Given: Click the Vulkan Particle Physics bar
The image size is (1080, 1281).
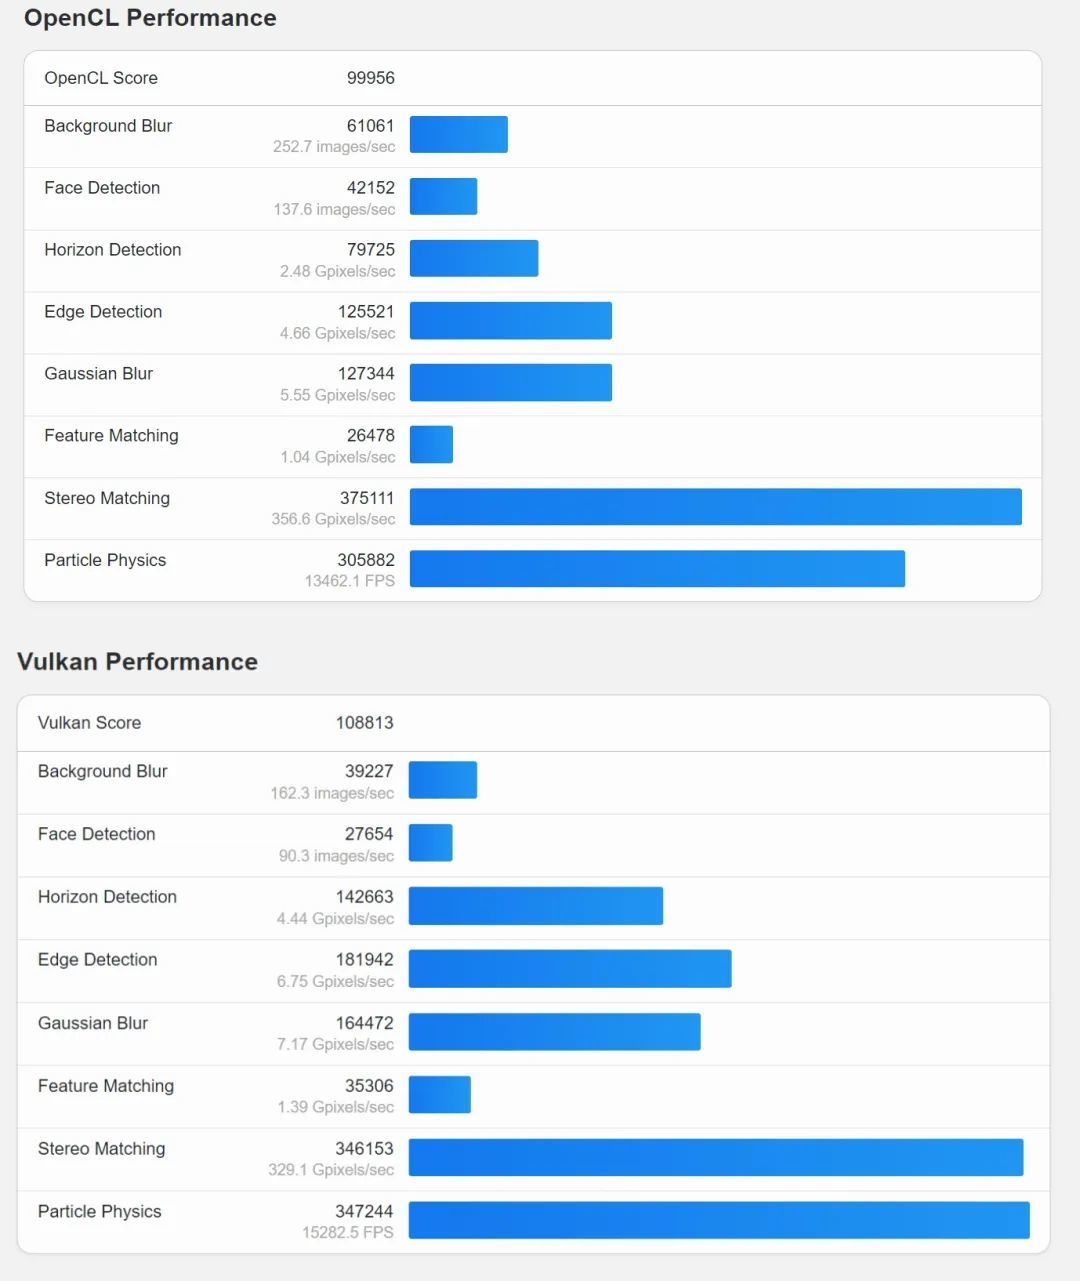Looking at the screenshot, I should (x=718, y=1220).
